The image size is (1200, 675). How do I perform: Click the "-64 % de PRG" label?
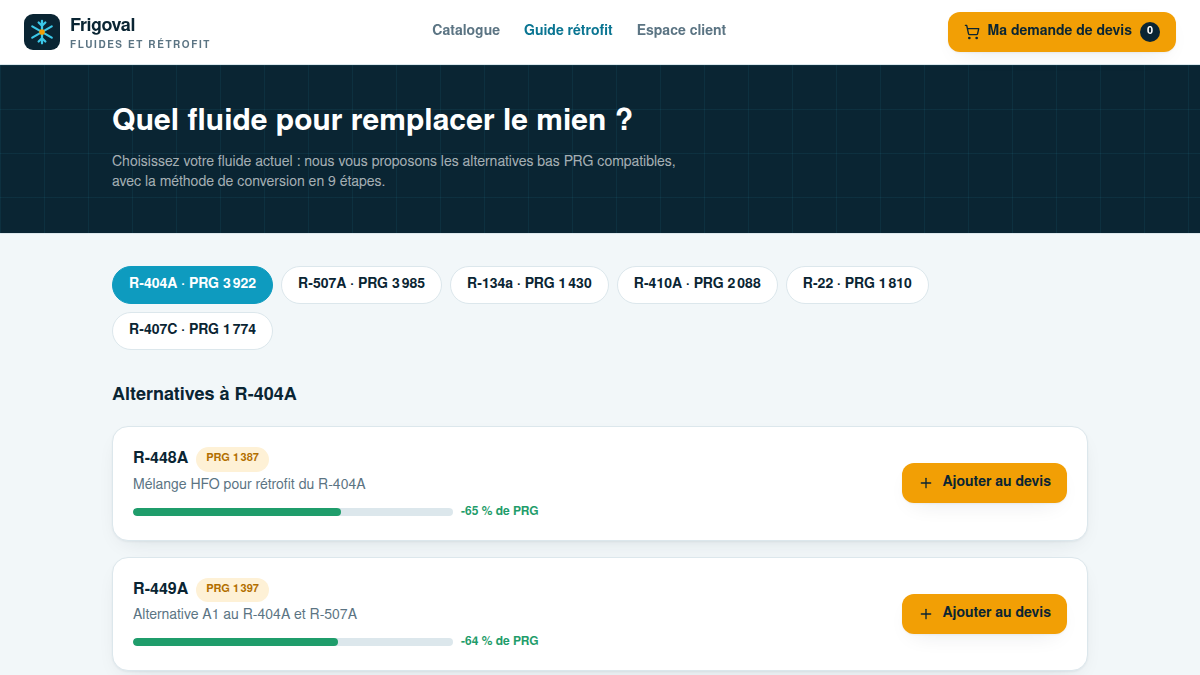(x=500, y=641)
